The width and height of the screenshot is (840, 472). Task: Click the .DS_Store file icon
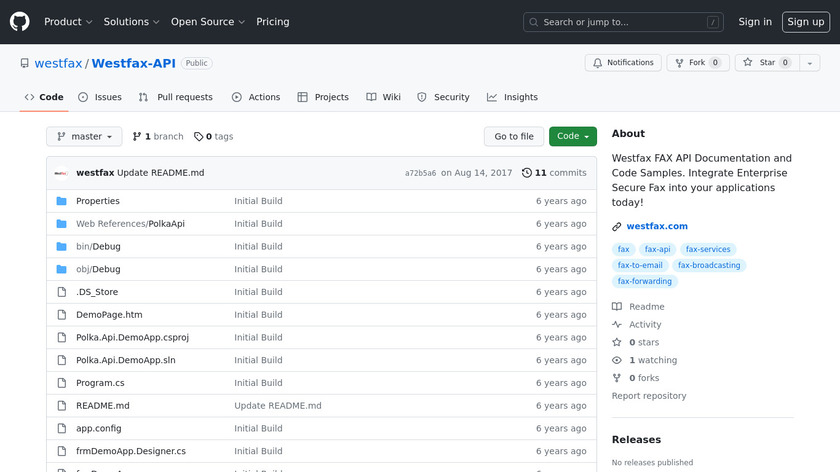[x=62, y=292]
